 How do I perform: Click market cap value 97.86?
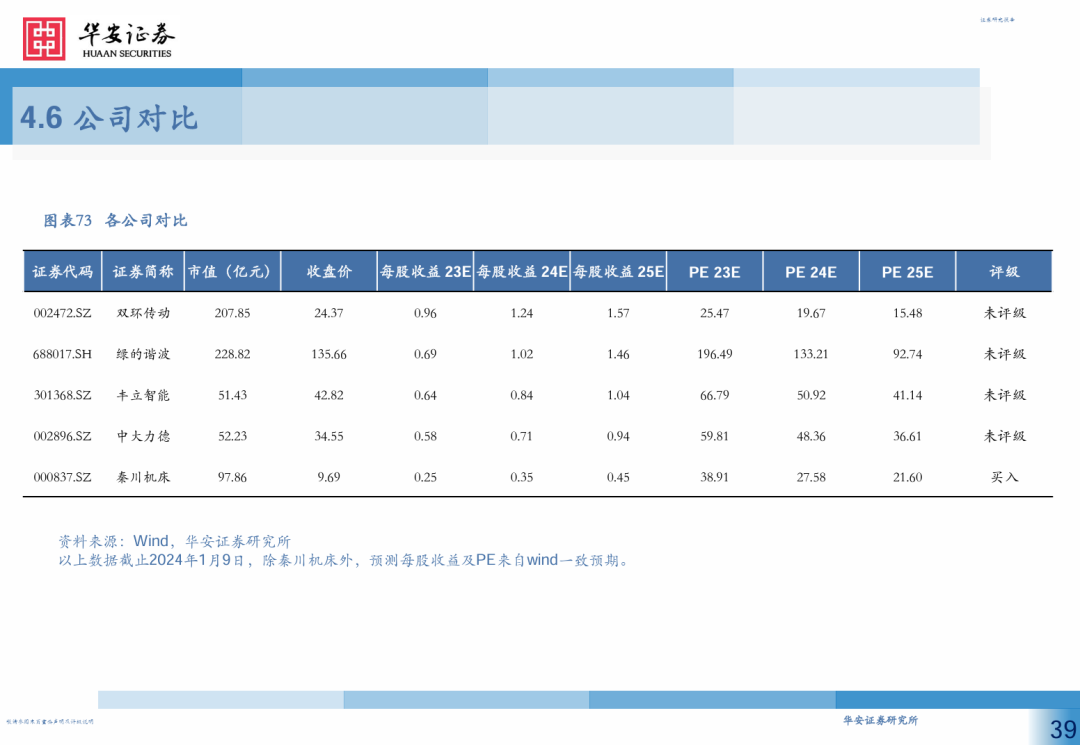(232, 477)
